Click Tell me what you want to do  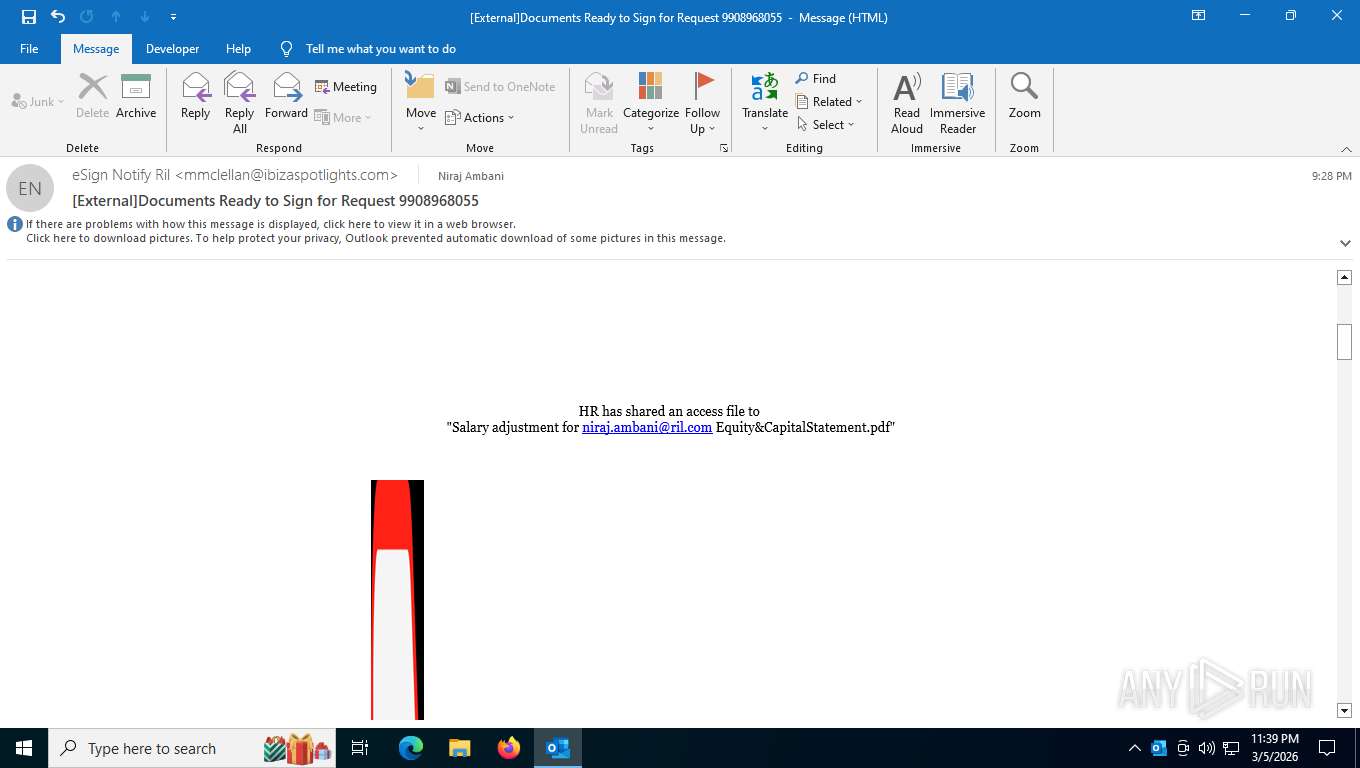click(380, 49)
